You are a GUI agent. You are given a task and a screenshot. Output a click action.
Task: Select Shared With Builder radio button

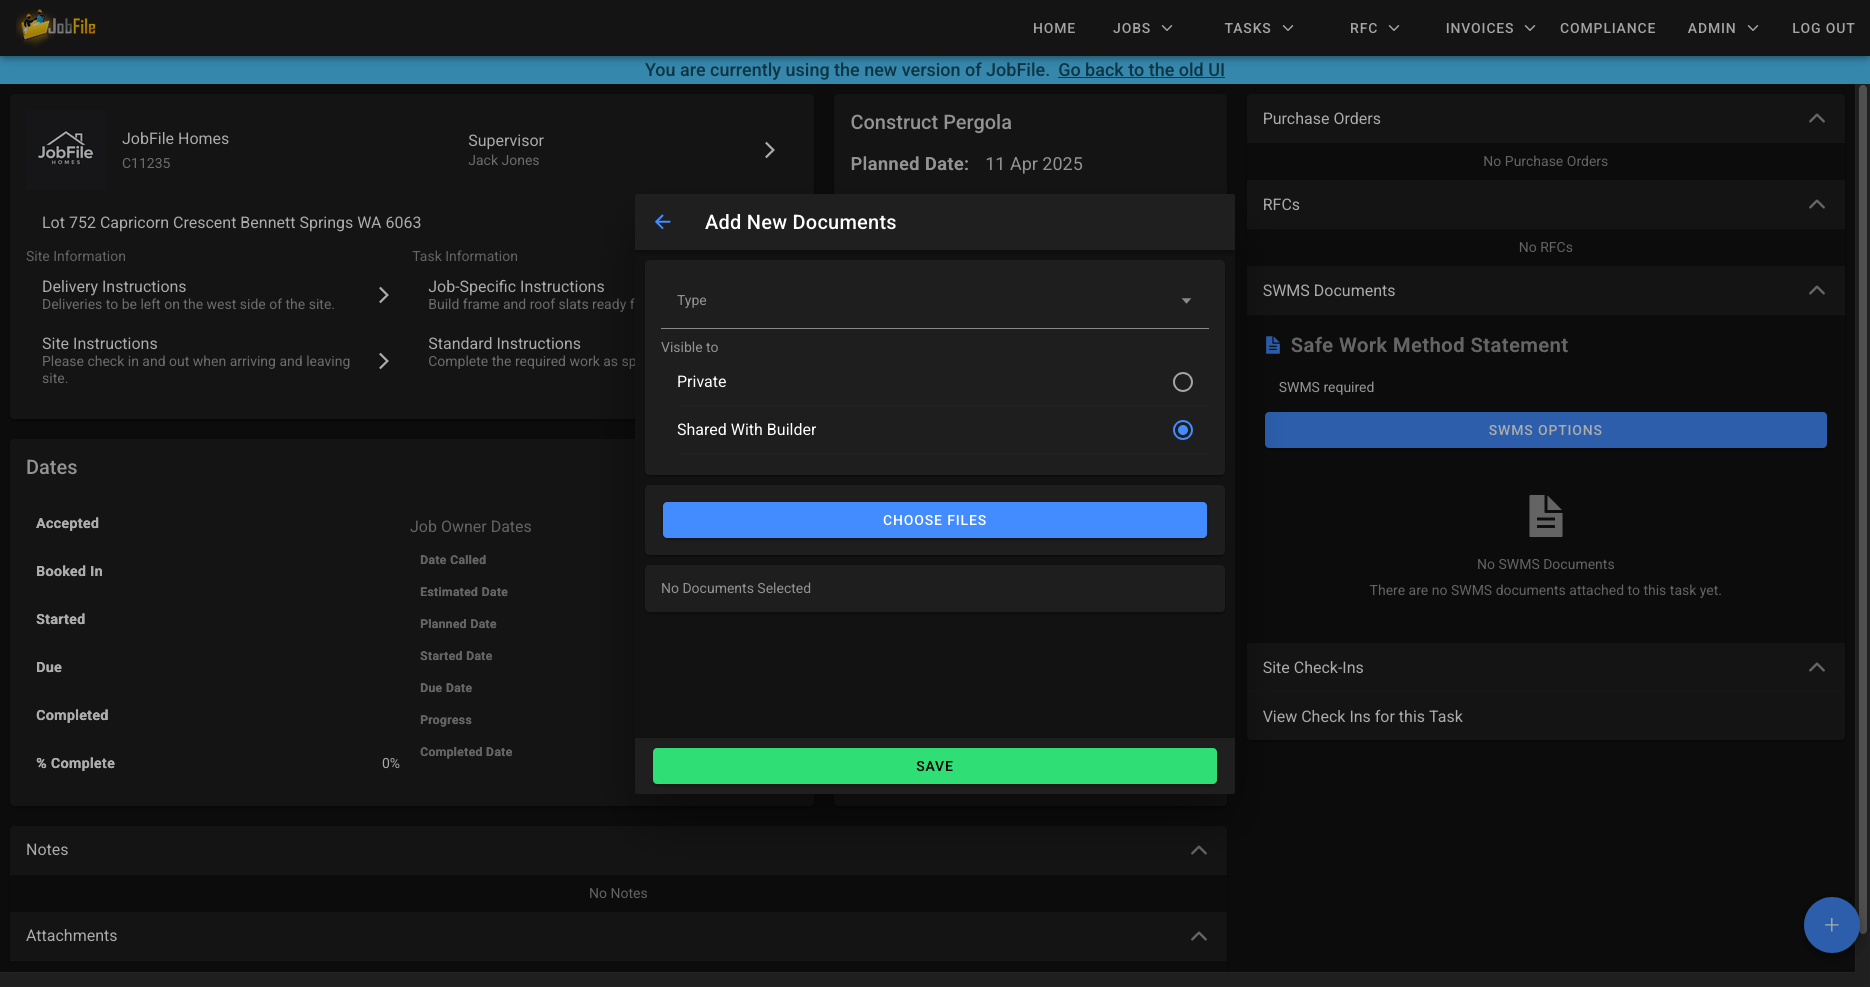click(x=1183, y=430)
